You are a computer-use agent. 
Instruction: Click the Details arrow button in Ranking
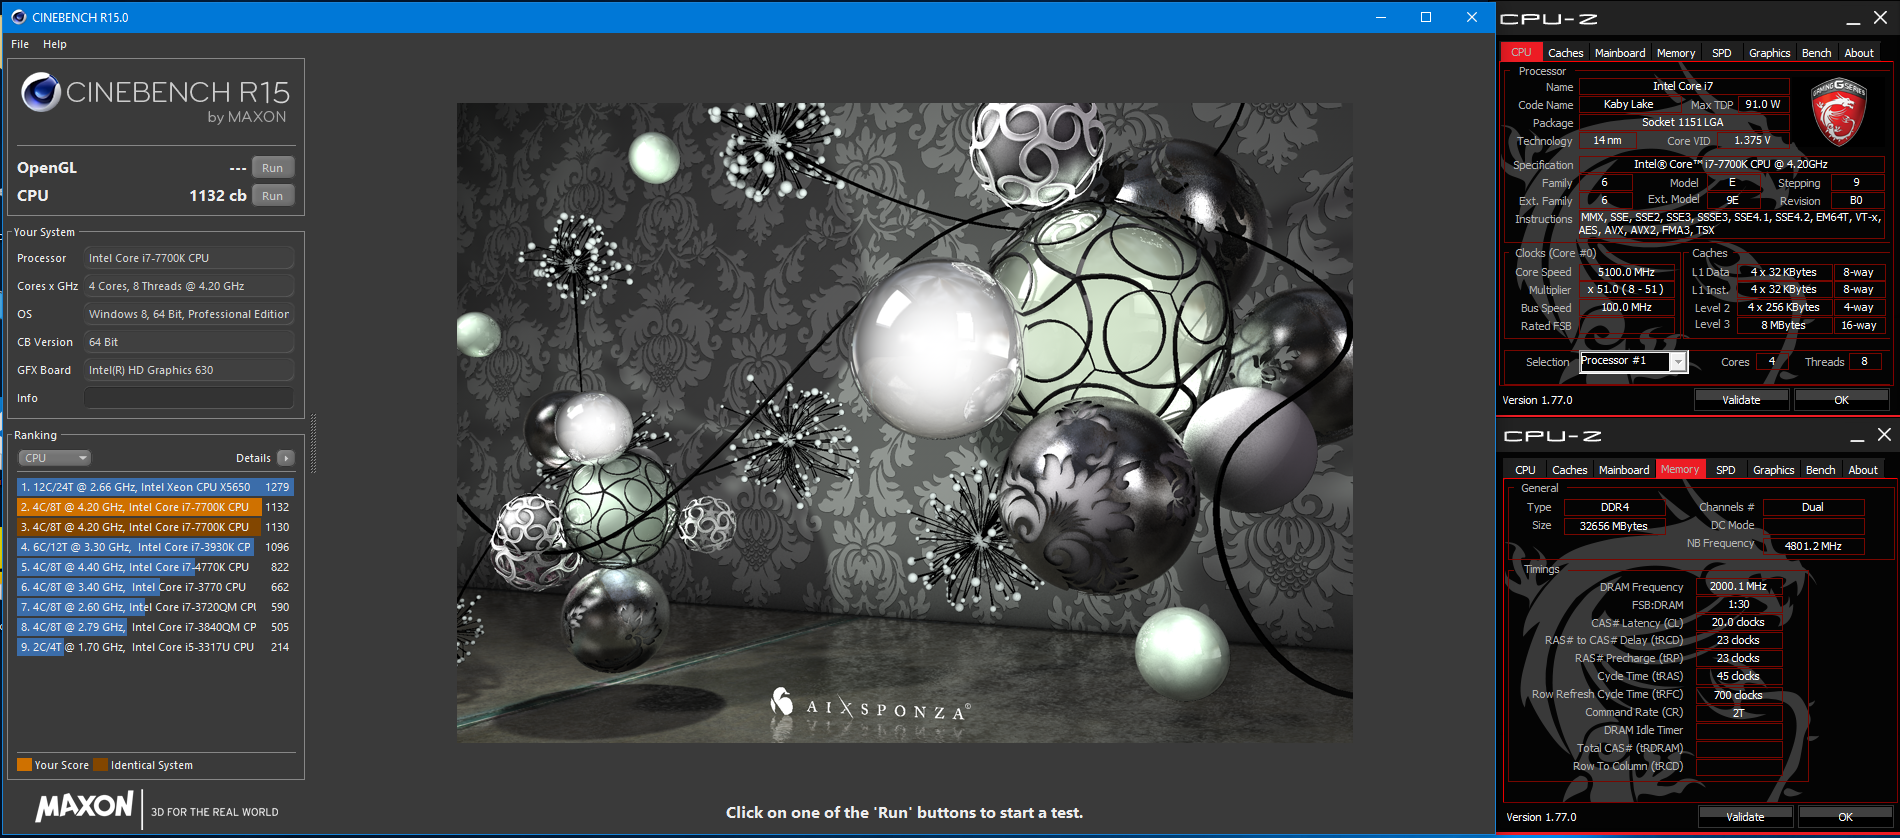286,458
